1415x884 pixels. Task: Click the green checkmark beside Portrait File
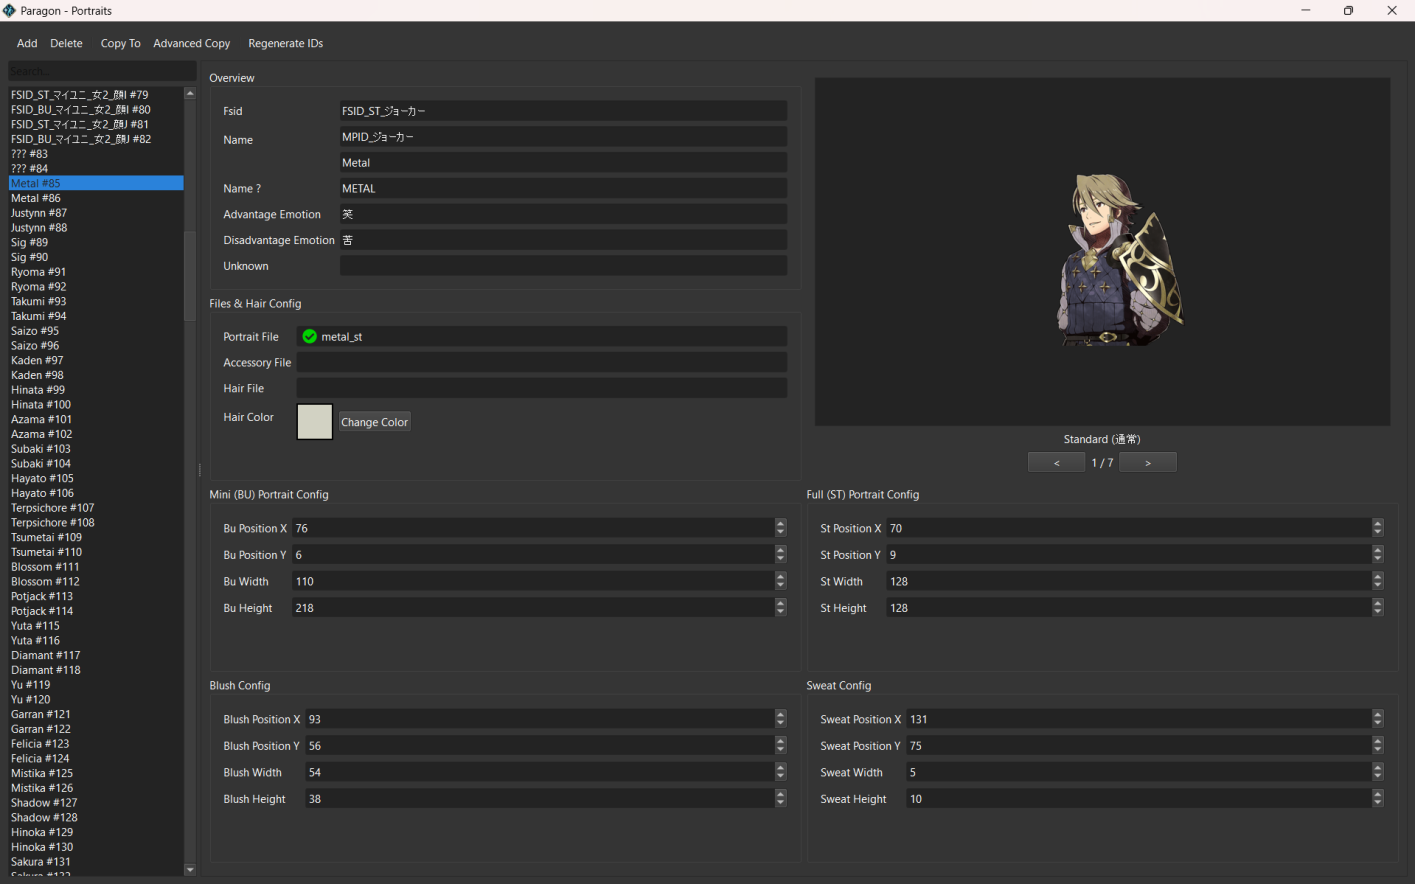(x=309, y=337)
